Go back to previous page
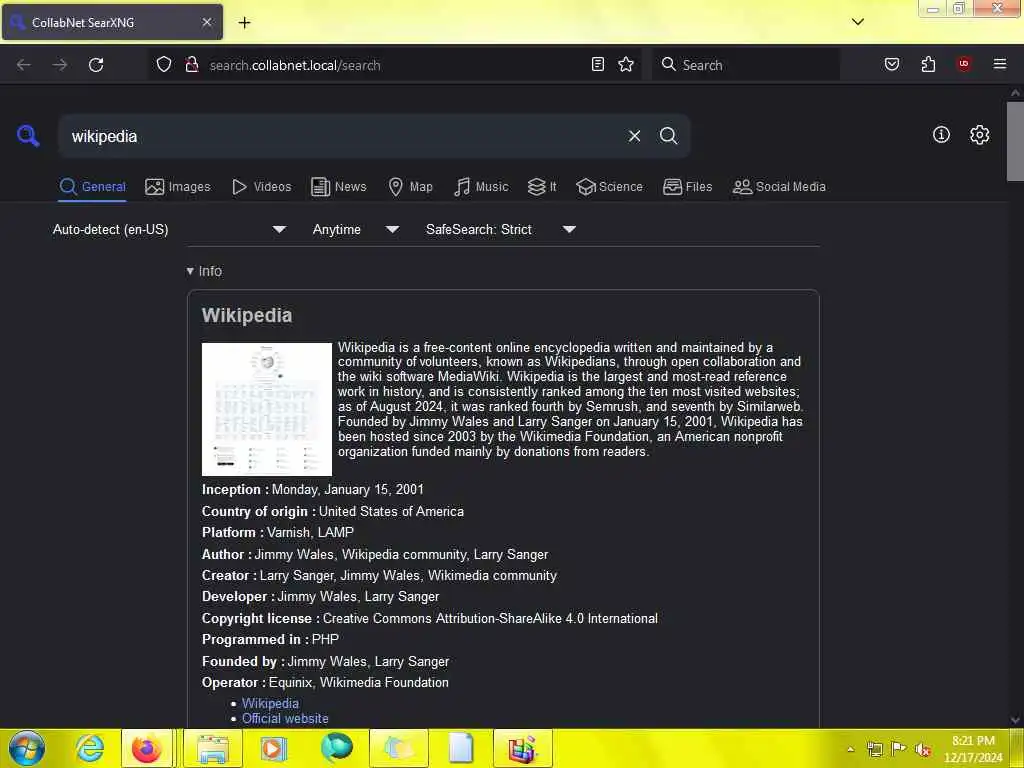 pyautogui.click(x=24, y=65)
